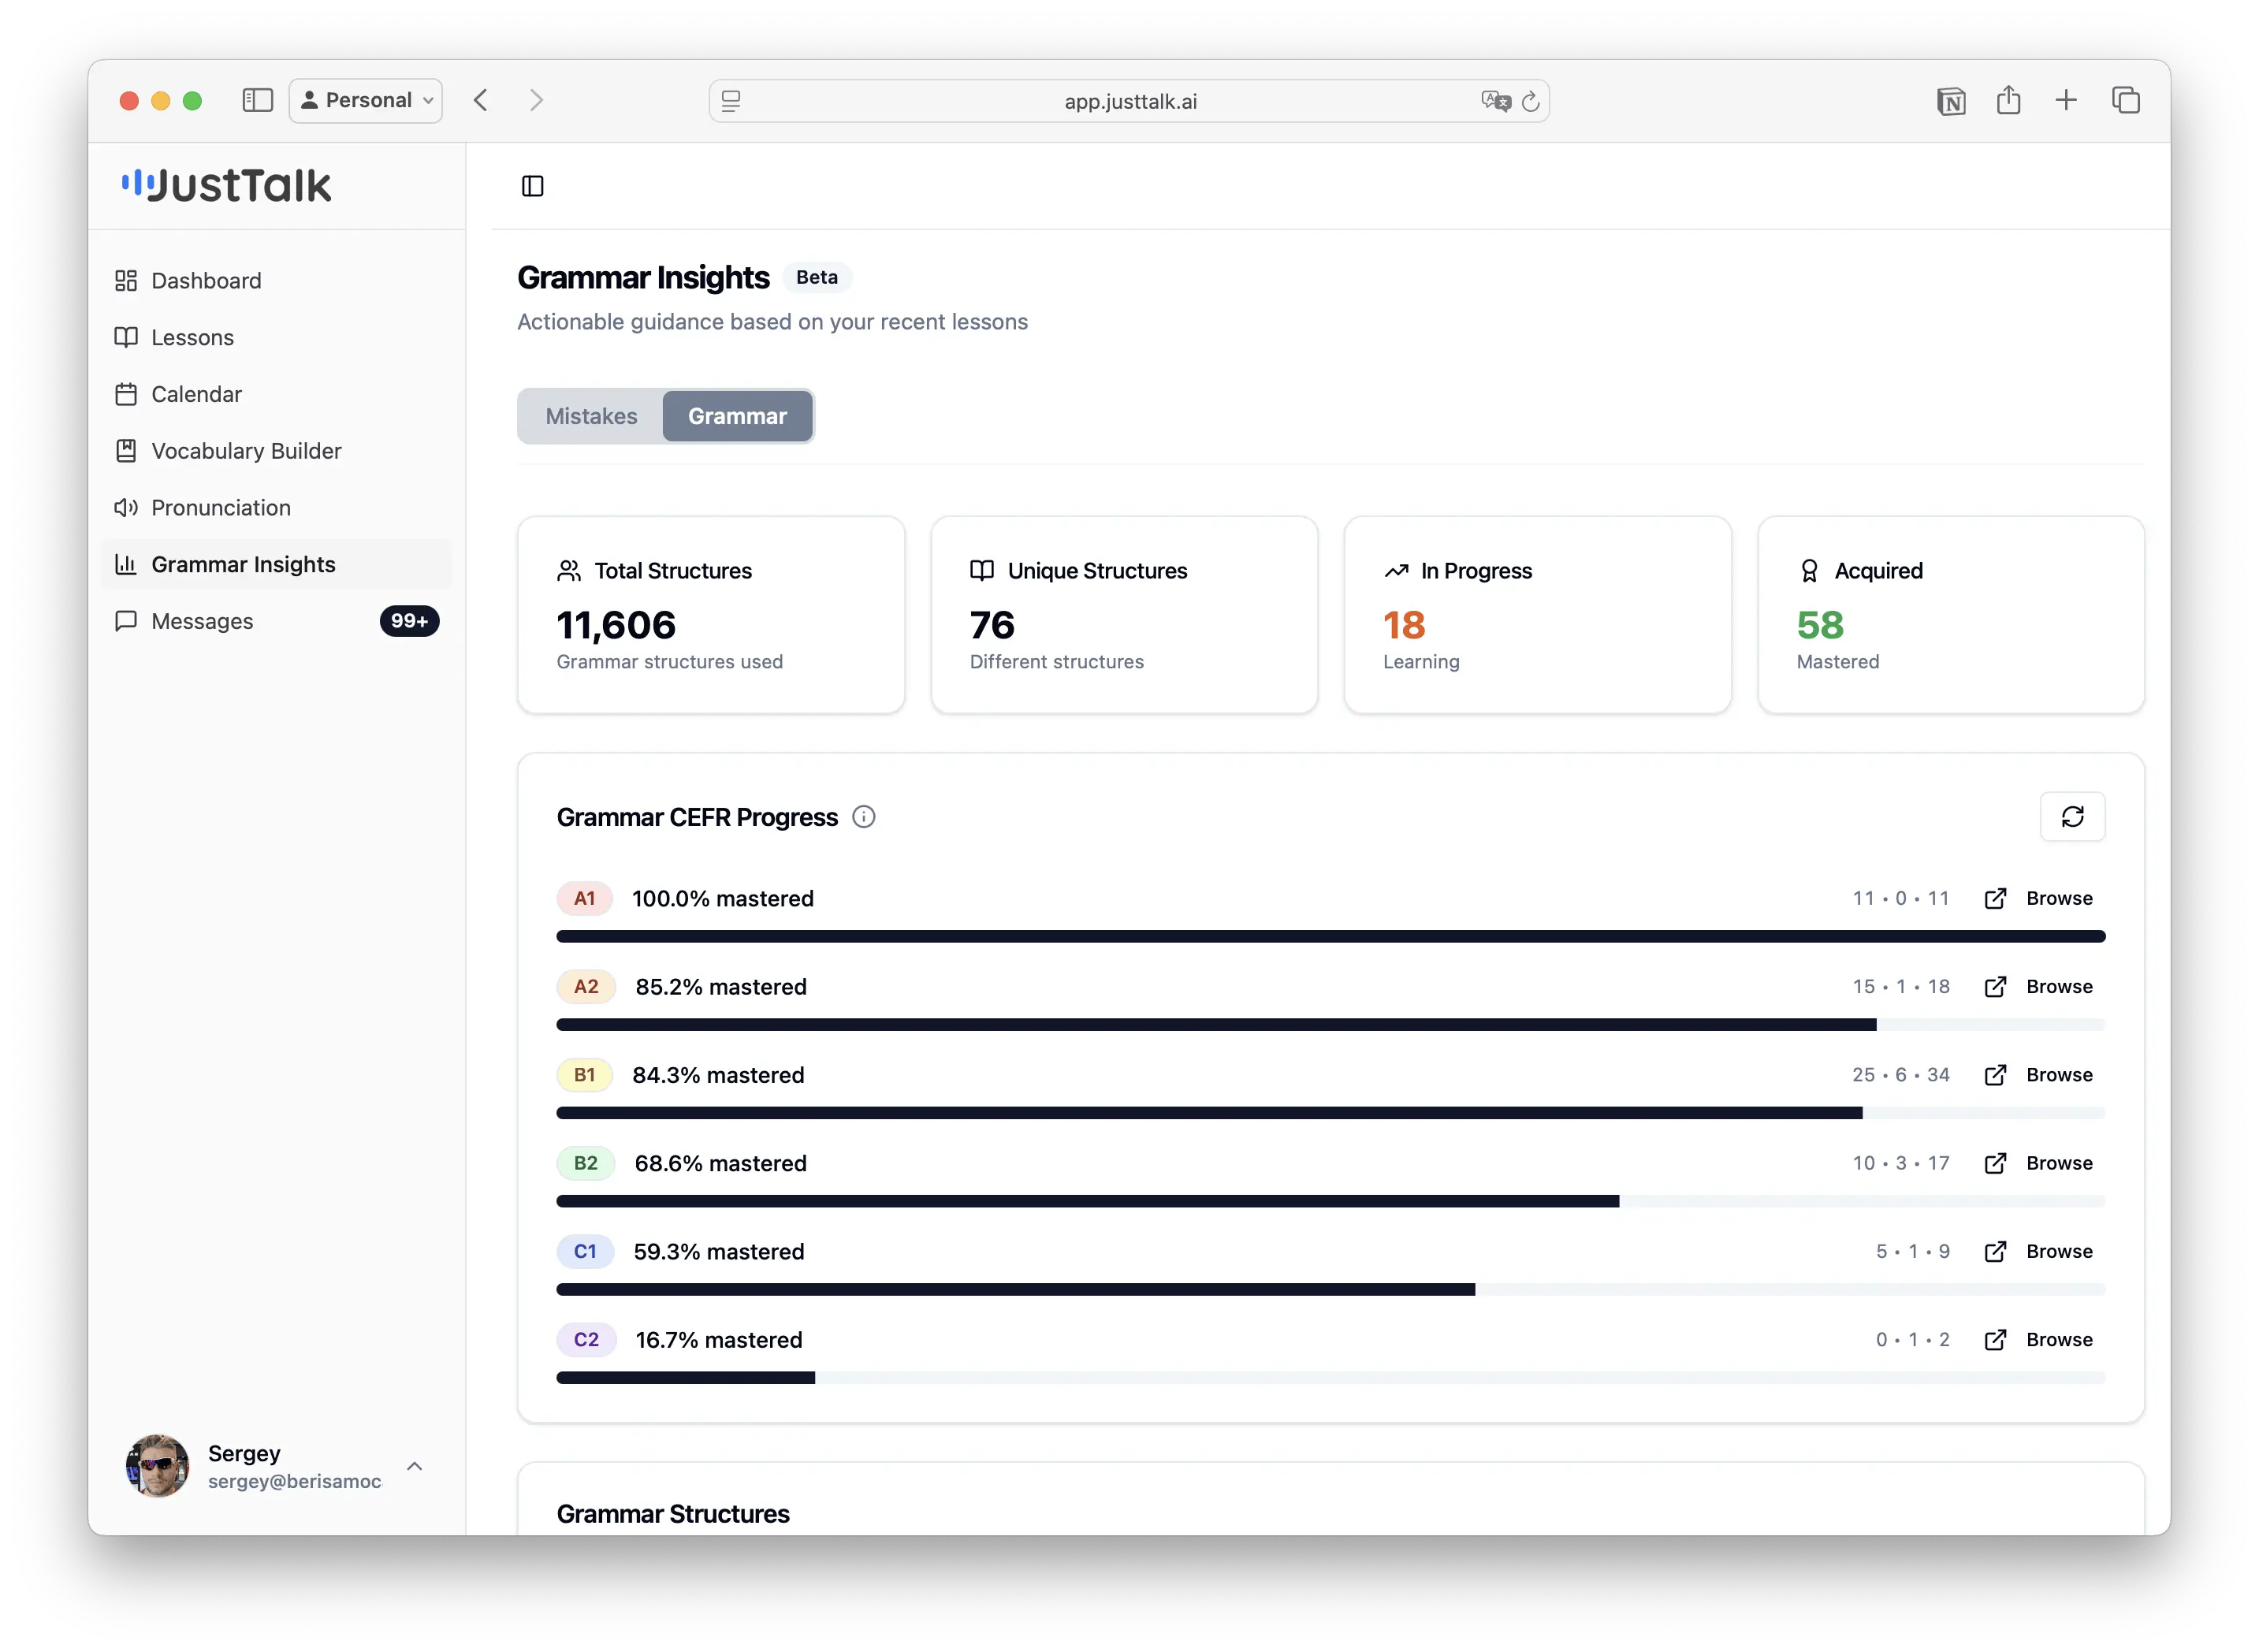Click the C1 level badge

[x=585, y=1252]
